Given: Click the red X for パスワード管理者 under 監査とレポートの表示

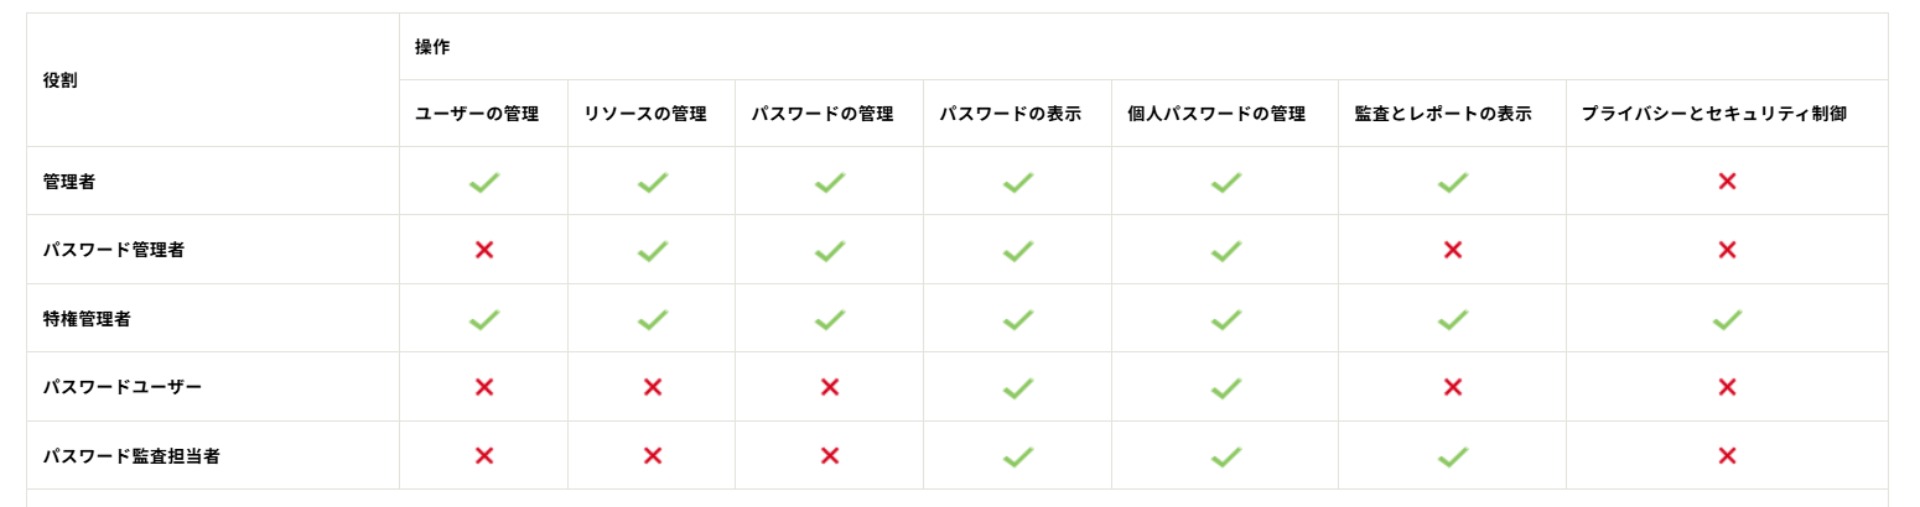Looking at the screenshot, I should tap(1453, 250).
